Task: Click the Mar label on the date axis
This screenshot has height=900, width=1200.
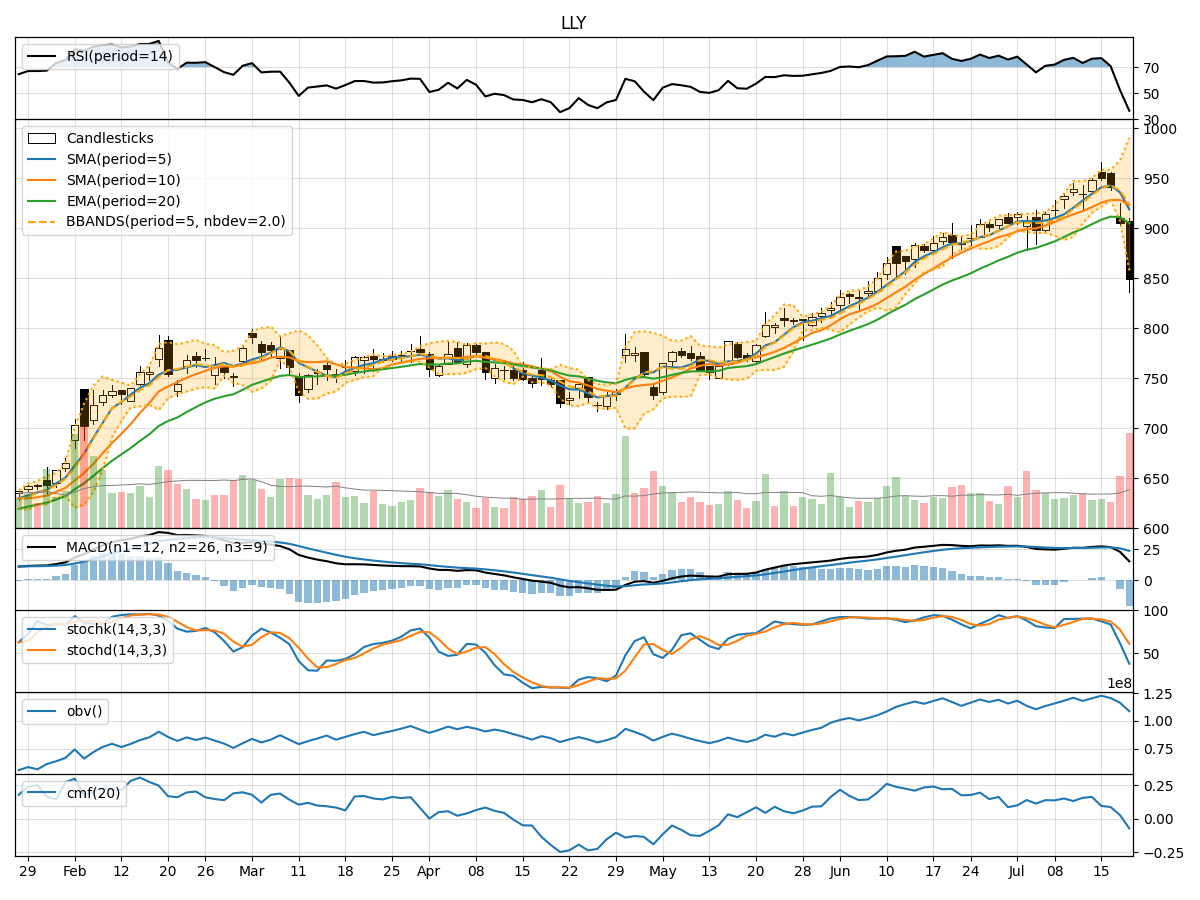Action: (x=252, y=872)
